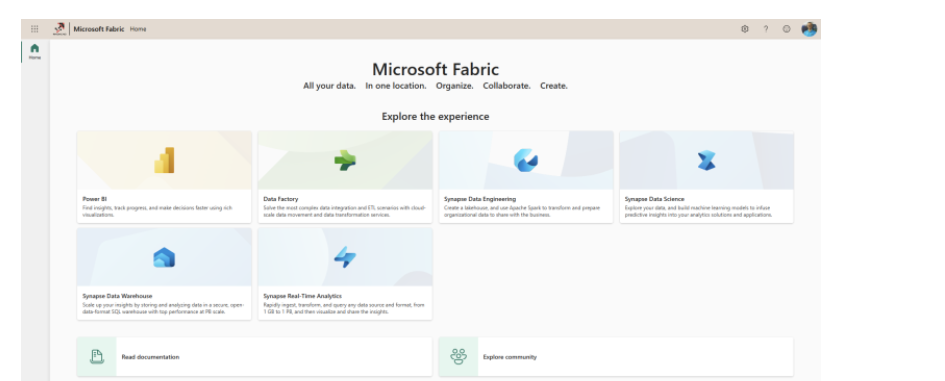The width and height of the screenshot is (945, 381).
Task: Click the Data Factory green icon
Action: [345, 160]
